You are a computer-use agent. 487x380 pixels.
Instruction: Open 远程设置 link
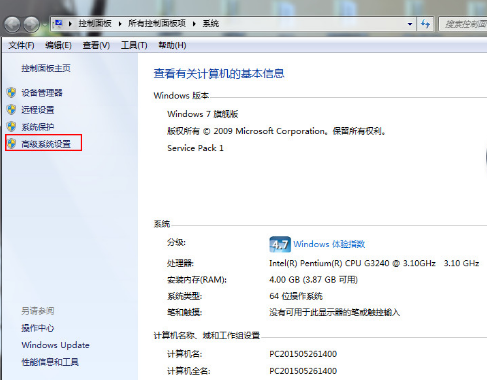click(38, 110)
